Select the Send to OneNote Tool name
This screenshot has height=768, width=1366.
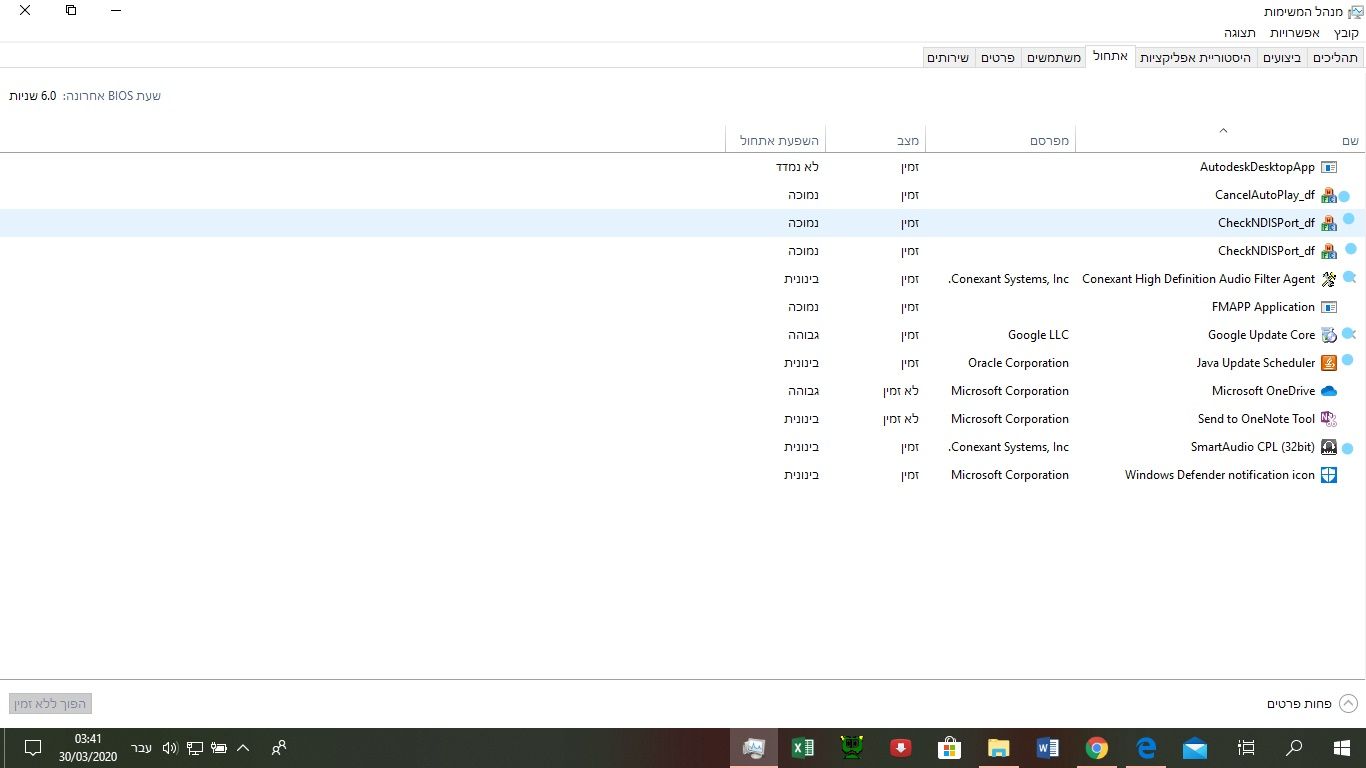1256,419
